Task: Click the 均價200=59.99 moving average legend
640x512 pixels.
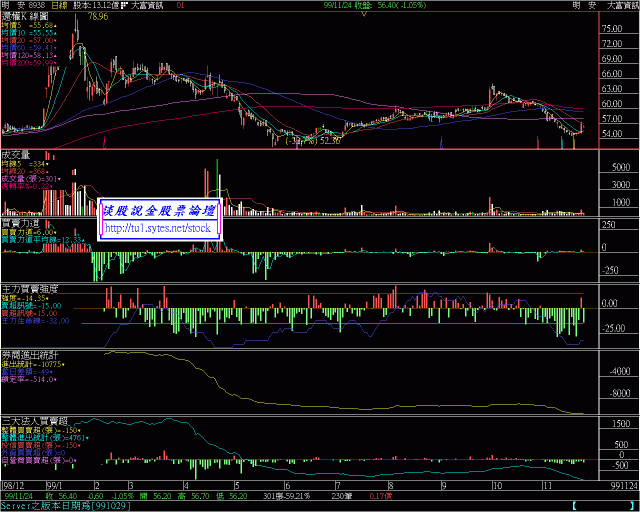Action: (29, 63)
